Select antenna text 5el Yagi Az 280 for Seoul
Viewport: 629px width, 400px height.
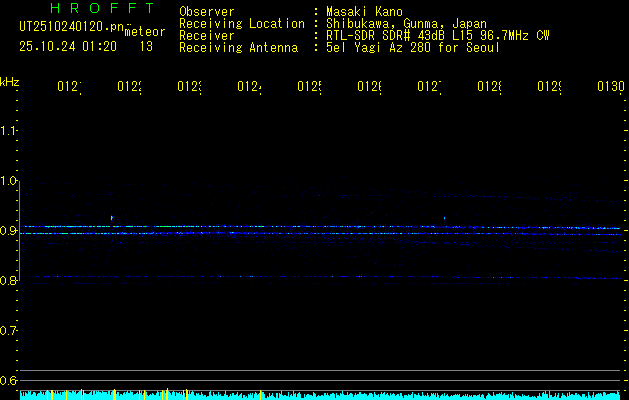pos(413,48)
